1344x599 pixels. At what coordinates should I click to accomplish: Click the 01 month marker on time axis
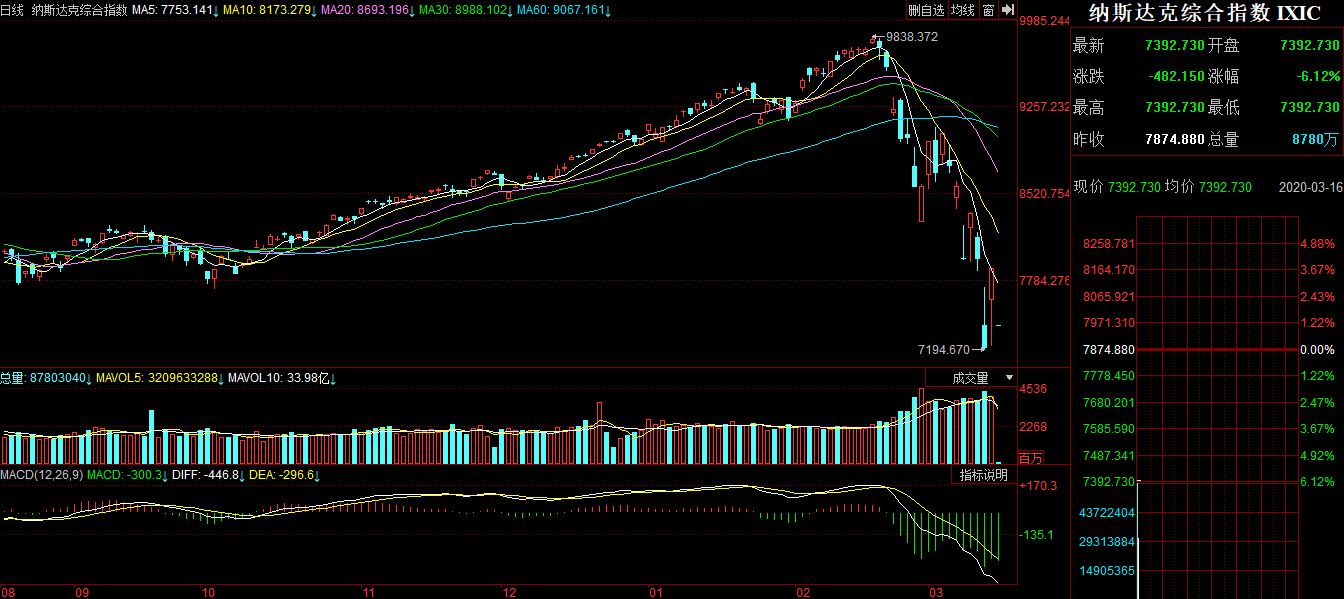656,592
